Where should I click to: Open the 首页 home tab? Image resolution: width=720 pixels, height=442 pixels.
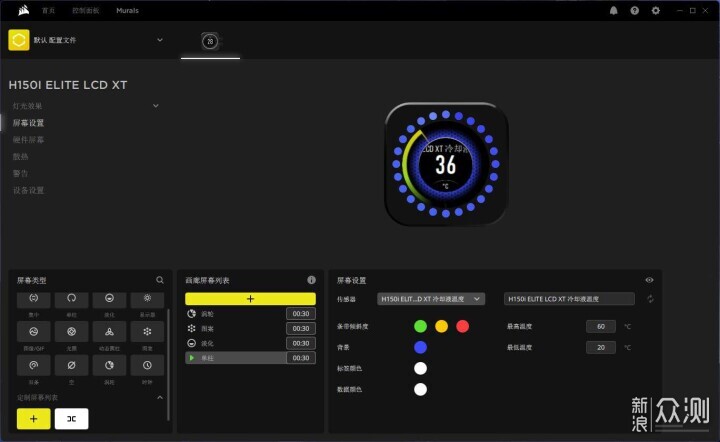coord(48,11)
